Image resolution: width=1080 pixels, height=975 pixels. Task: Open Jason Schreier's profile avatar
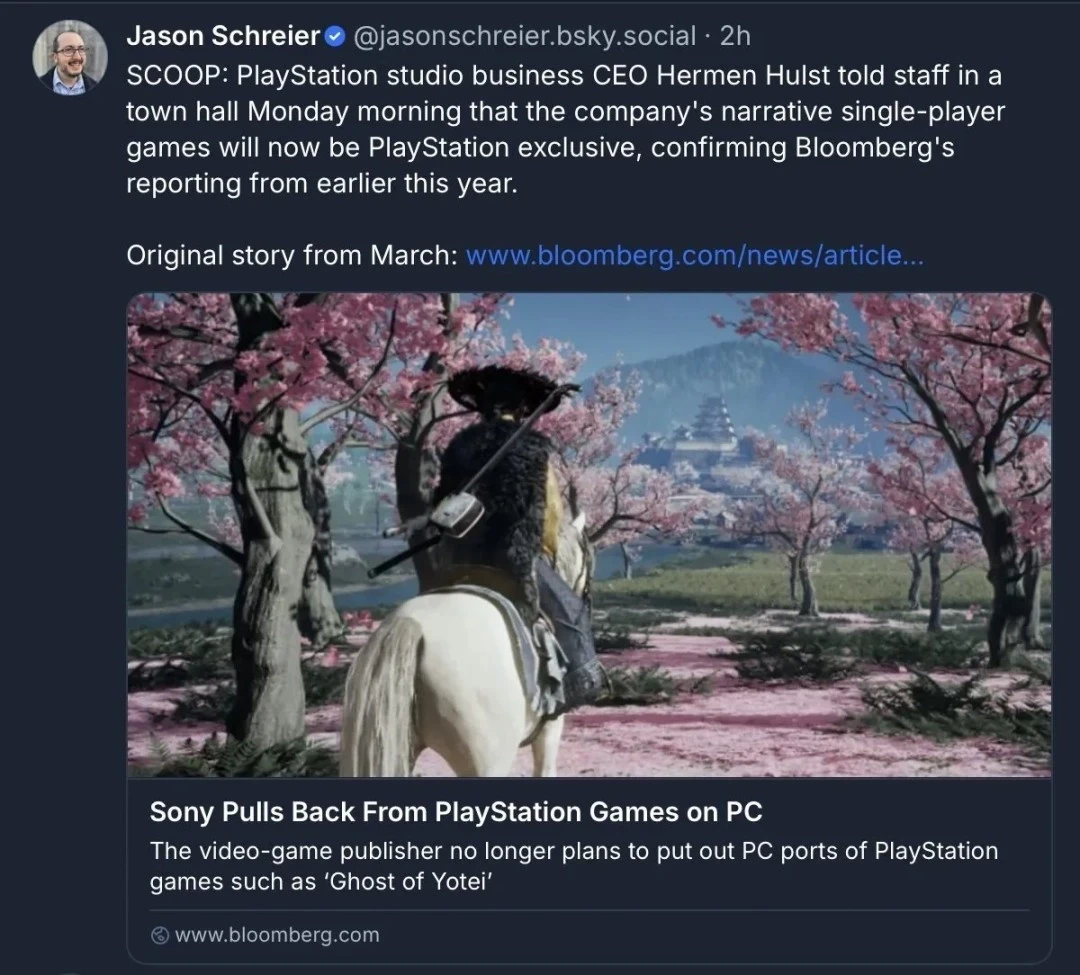coord(70,57)
